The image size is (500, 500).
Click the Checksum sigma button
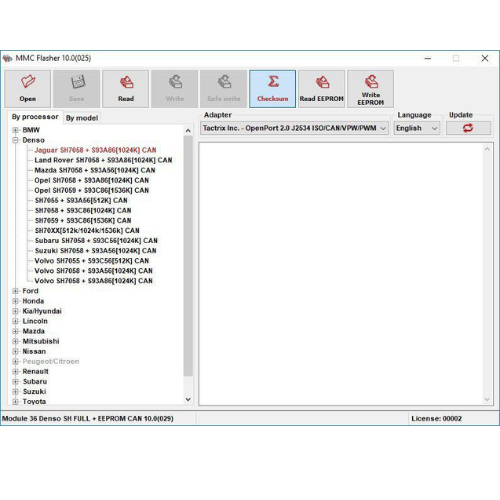(x=273, y=89)
